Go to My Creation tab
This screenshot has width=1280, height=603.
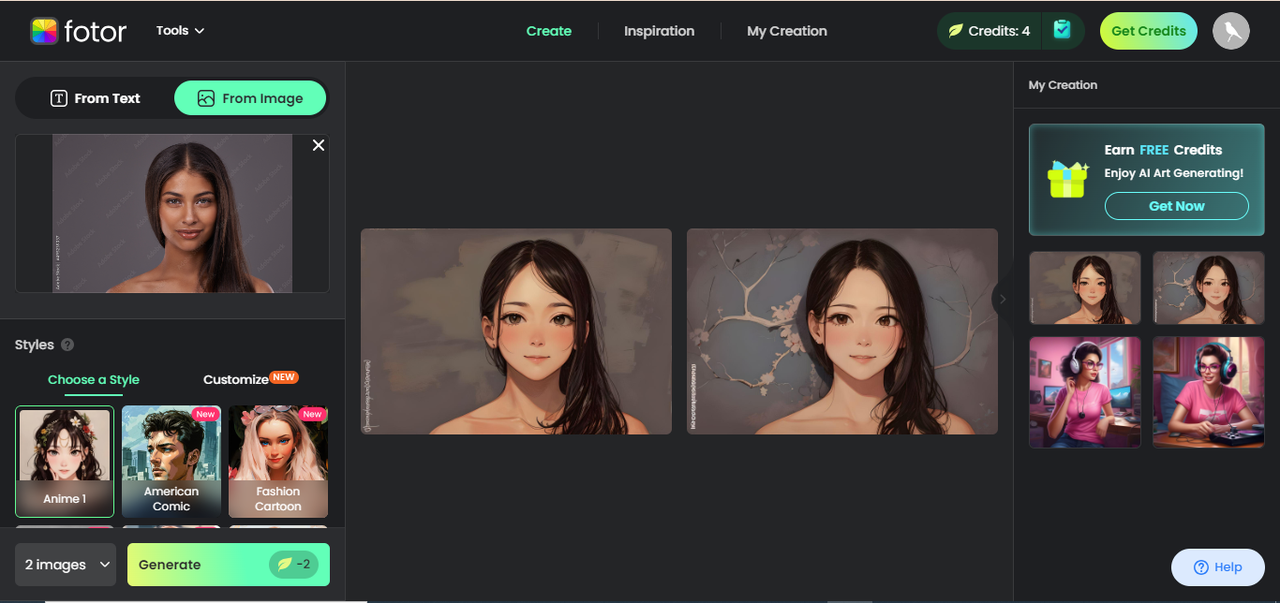tap(787, 31)
